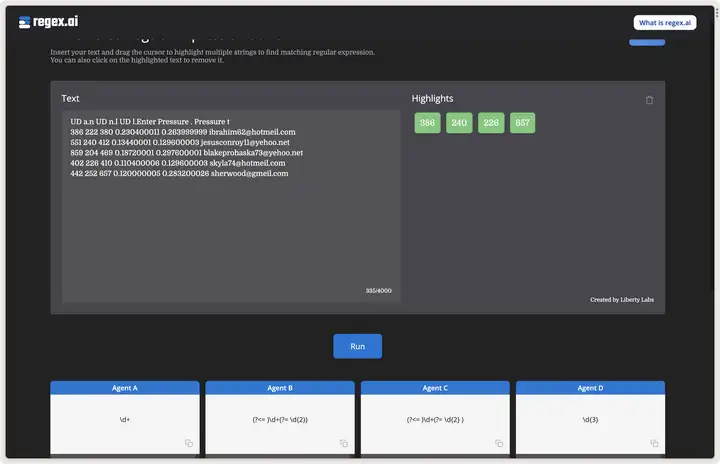Screen dimensions: 720x464
Task: Open the 'What is regex.ai' page
Action: (x=664, y=23)
